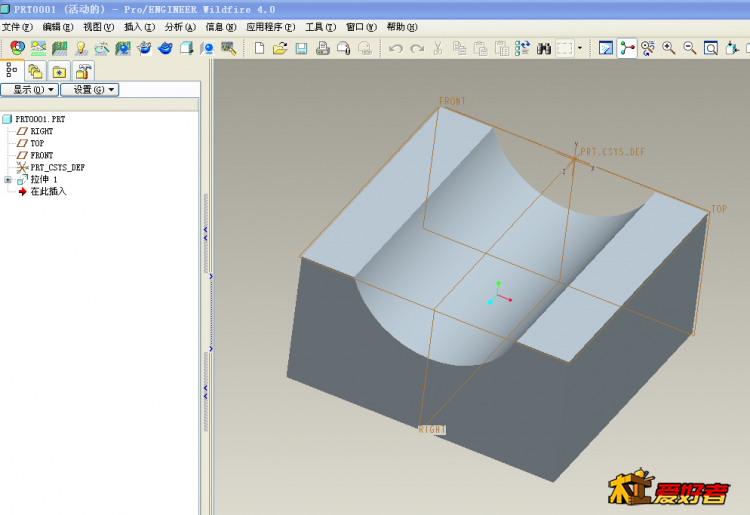The image size is (750, 515).
Task: Click the Orient mode icon
Action: 648,48
